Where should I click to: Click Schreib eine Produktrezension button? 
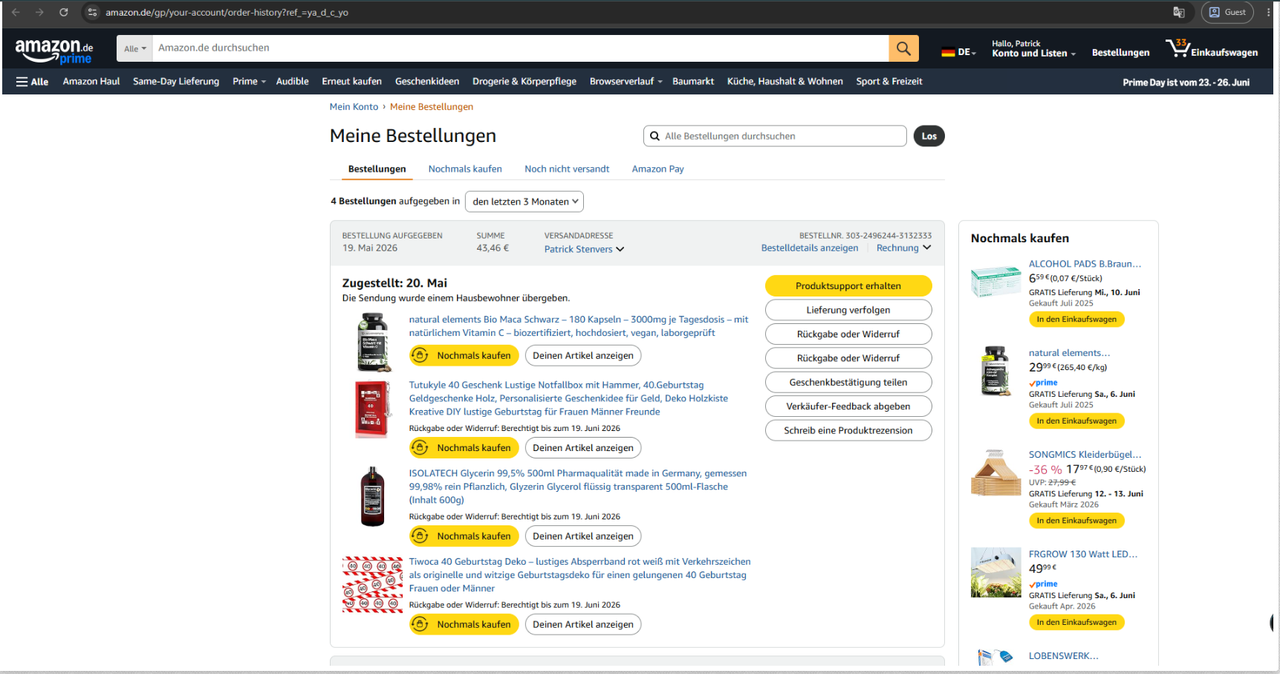[848, 430]
